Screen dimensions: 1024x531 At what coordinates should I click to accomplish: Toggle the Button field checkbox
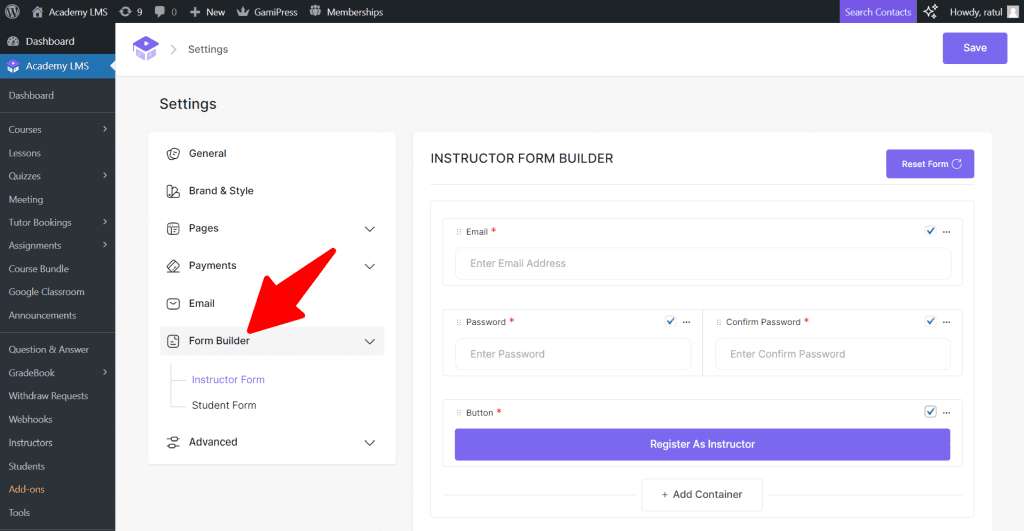click(930, 411)
